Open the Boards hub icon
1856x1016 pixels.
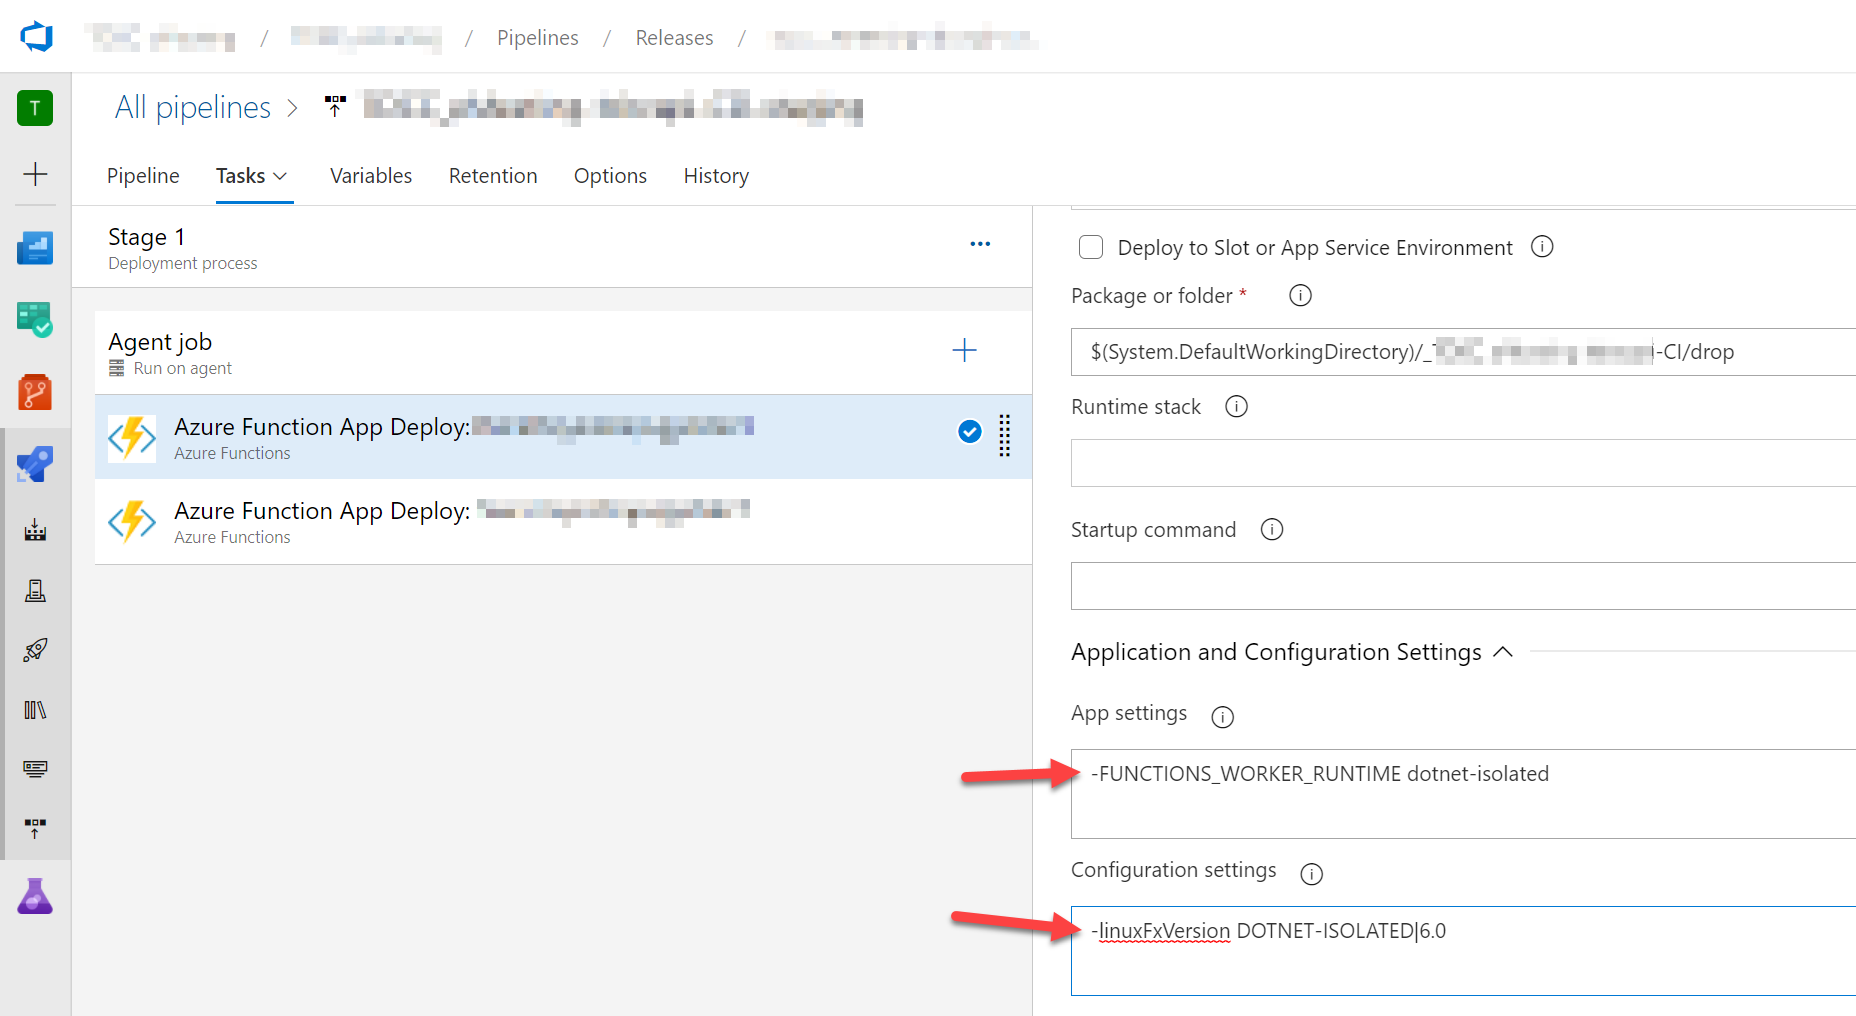coord(35,320)
